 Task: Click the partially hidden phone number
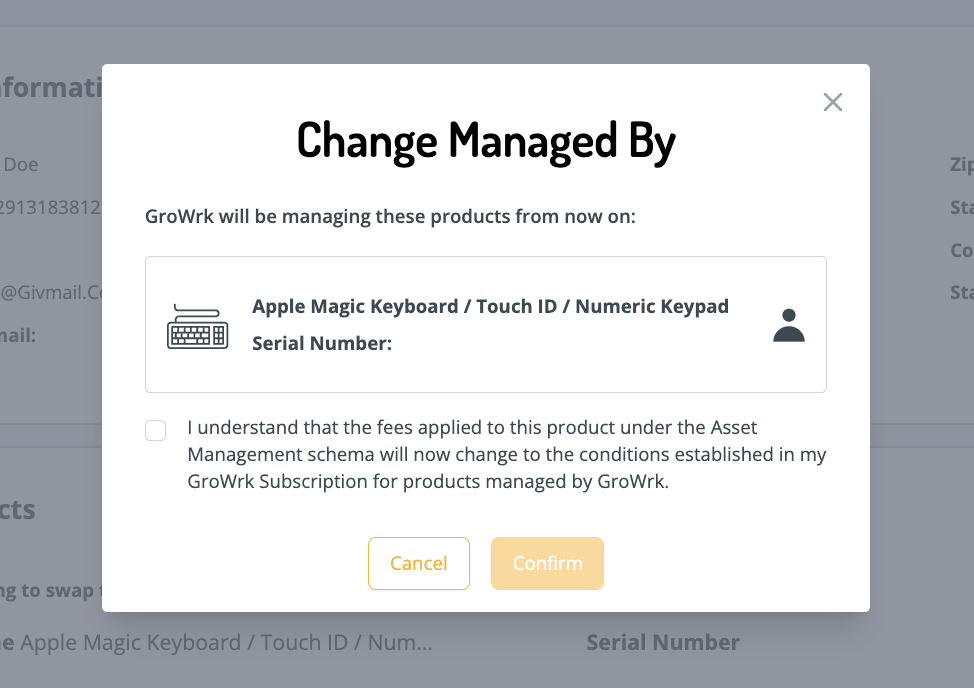click(x=50, y=208)
